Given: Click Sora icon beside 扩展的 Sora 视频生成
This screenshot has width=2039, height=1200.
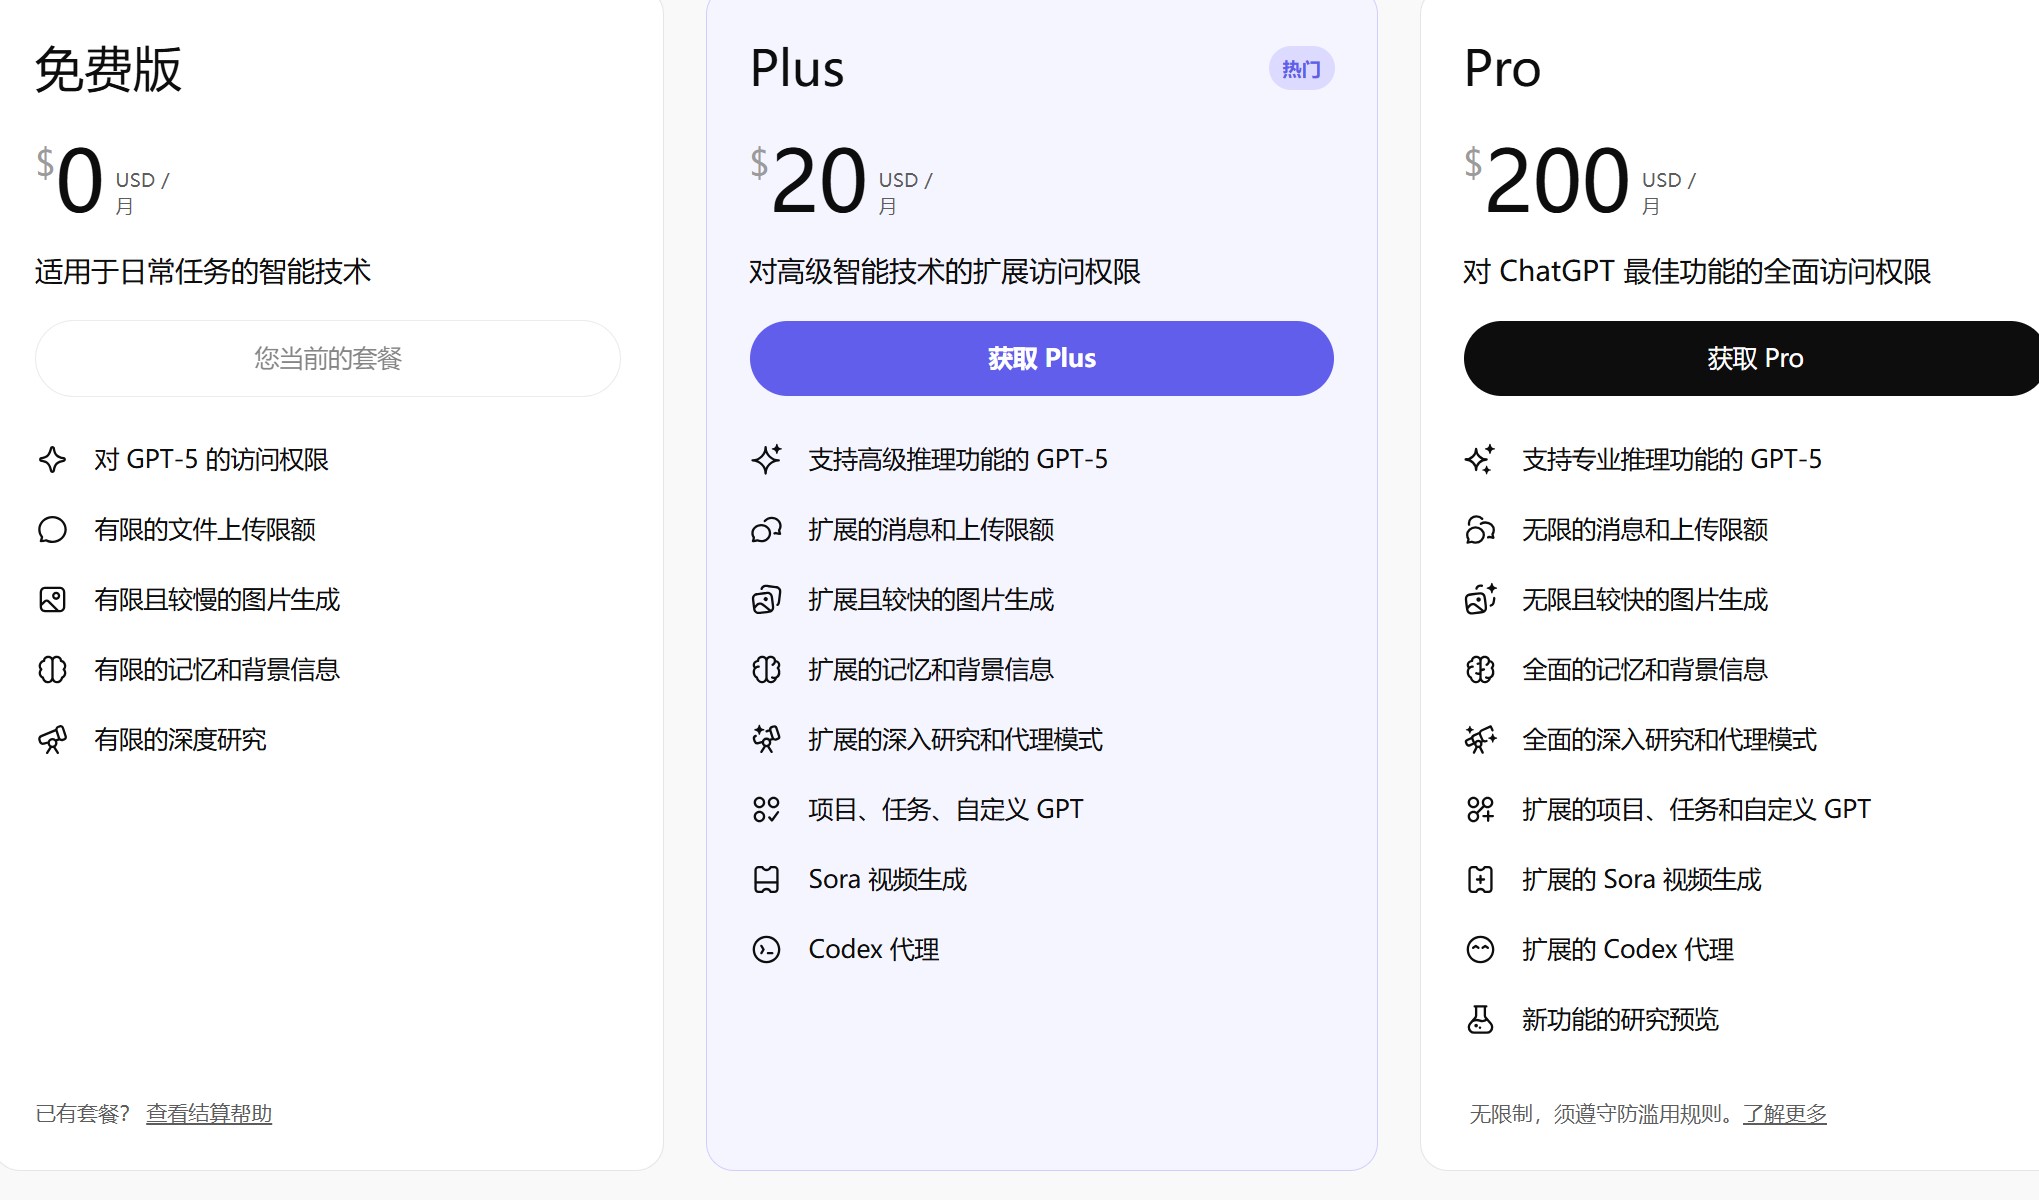Looking at the screenshot, I should (x=1480, y=879).
